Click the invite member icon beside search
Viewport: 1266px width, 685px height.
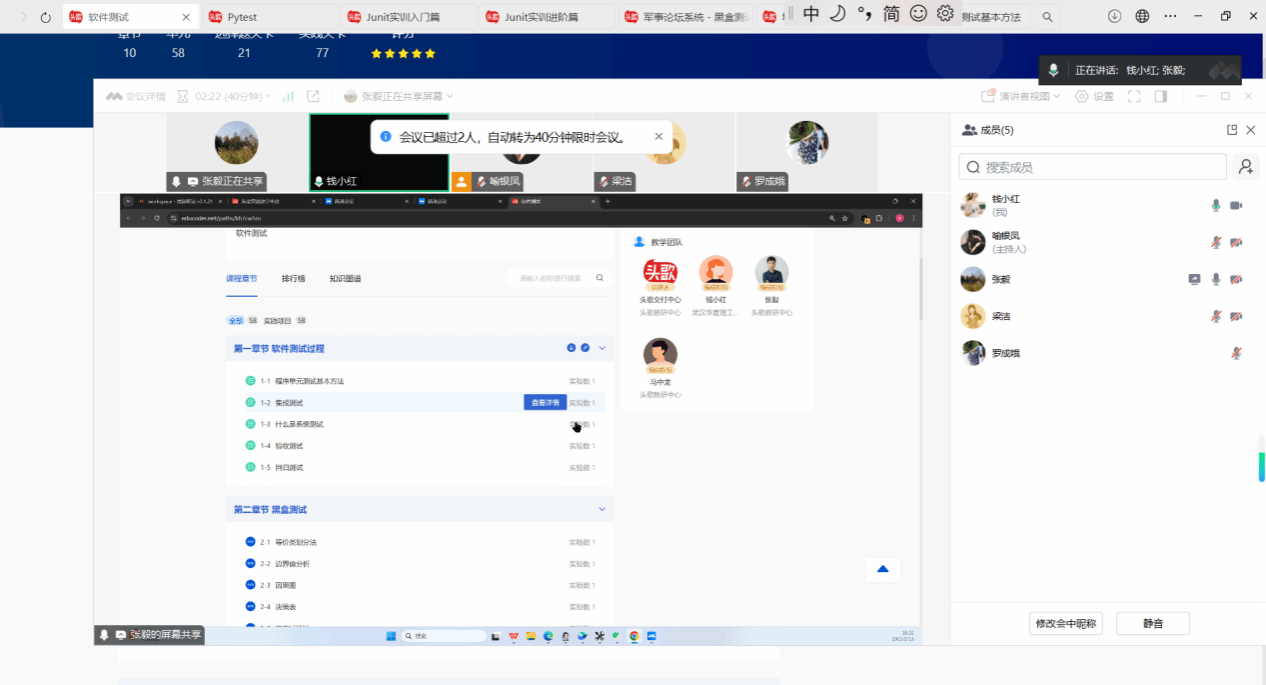[x=1245, y=167]
